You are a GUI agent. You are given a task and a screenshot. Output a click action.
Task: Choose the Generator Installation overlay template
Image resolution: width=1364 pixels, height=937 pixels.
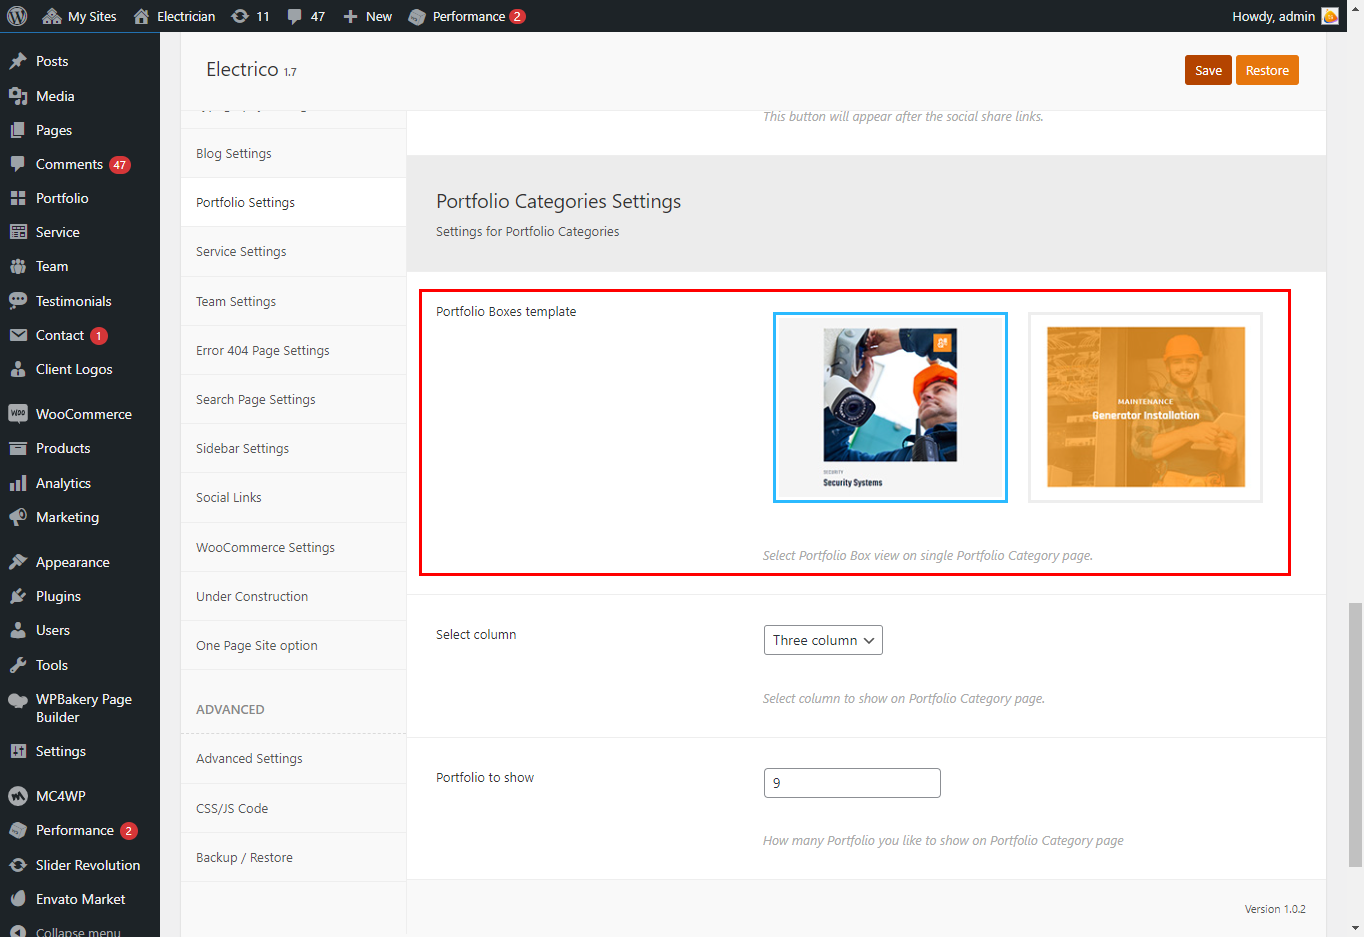[x=1145, y=407]
